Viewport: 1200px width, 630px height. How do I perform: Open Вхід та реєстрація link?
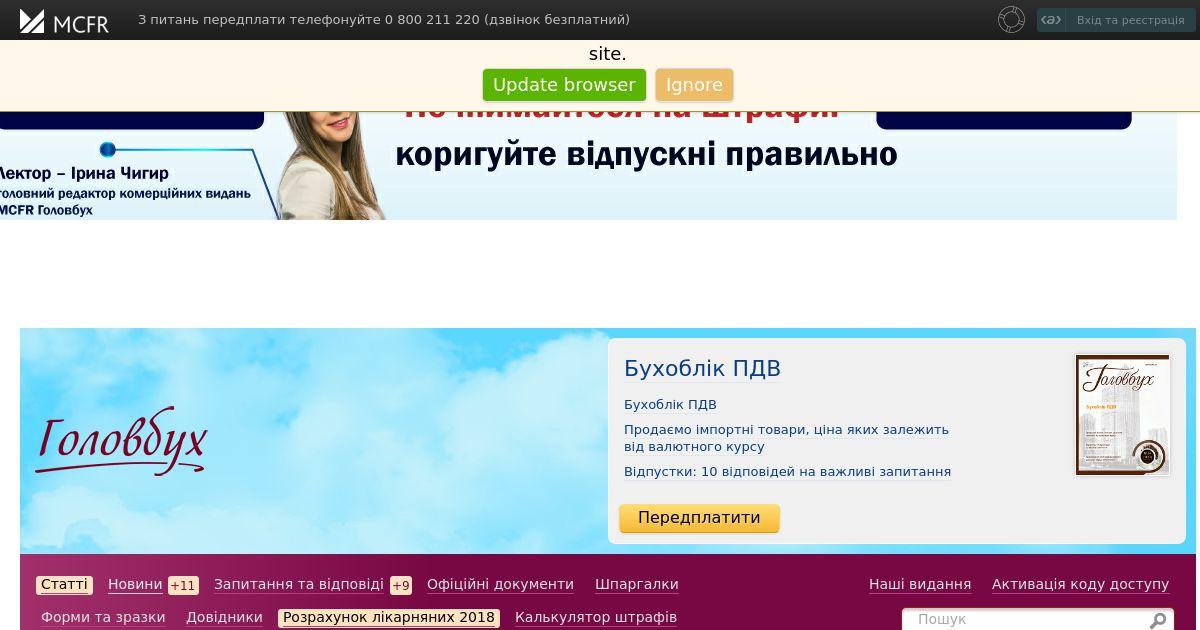(1130, 20)
